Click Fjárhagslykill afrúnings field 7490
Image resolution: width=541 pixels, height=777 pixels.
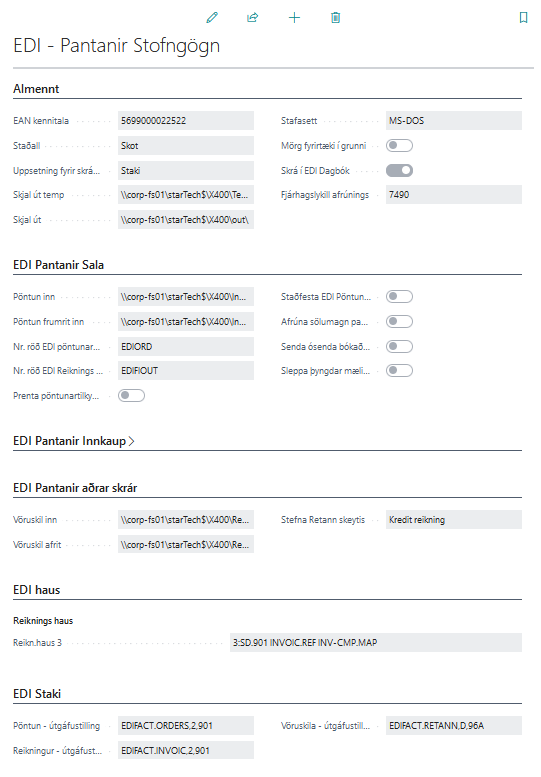pyautogui.click(x=454, y=195)
